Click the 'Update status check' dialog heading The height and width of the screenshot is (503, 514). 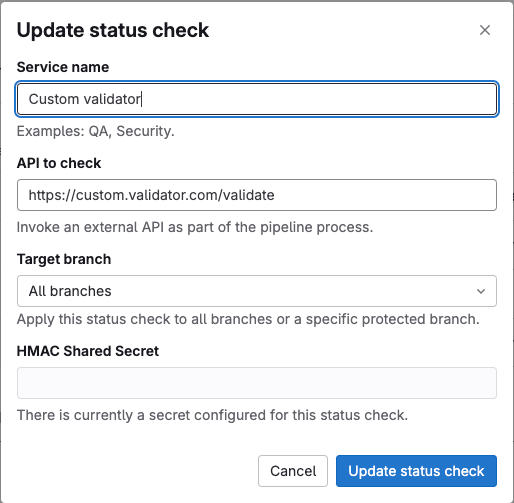tap(113, 30)
